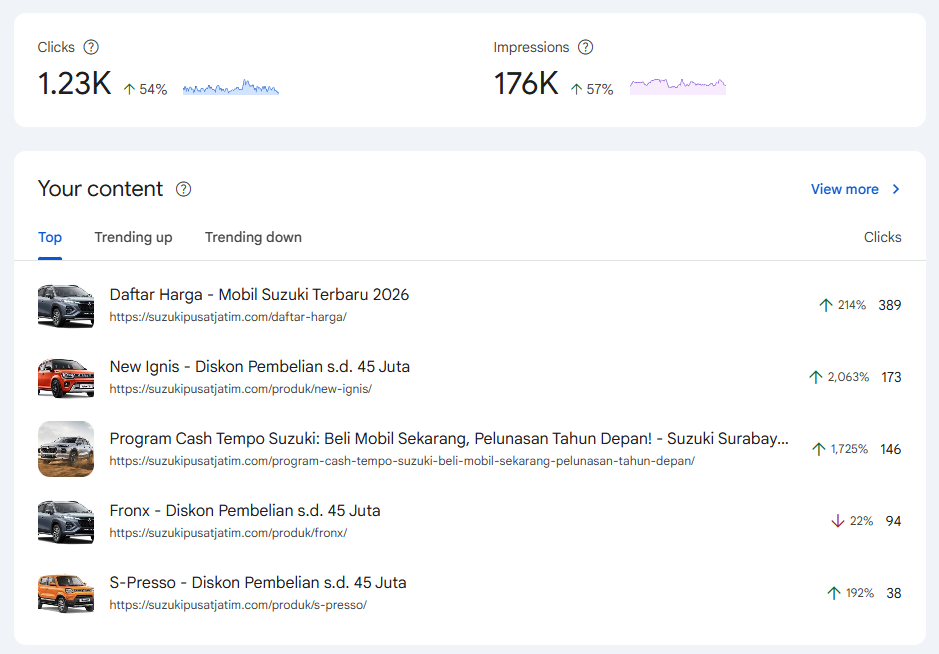
Task: Switch to the Trending up tab
Action: [133, 237]
